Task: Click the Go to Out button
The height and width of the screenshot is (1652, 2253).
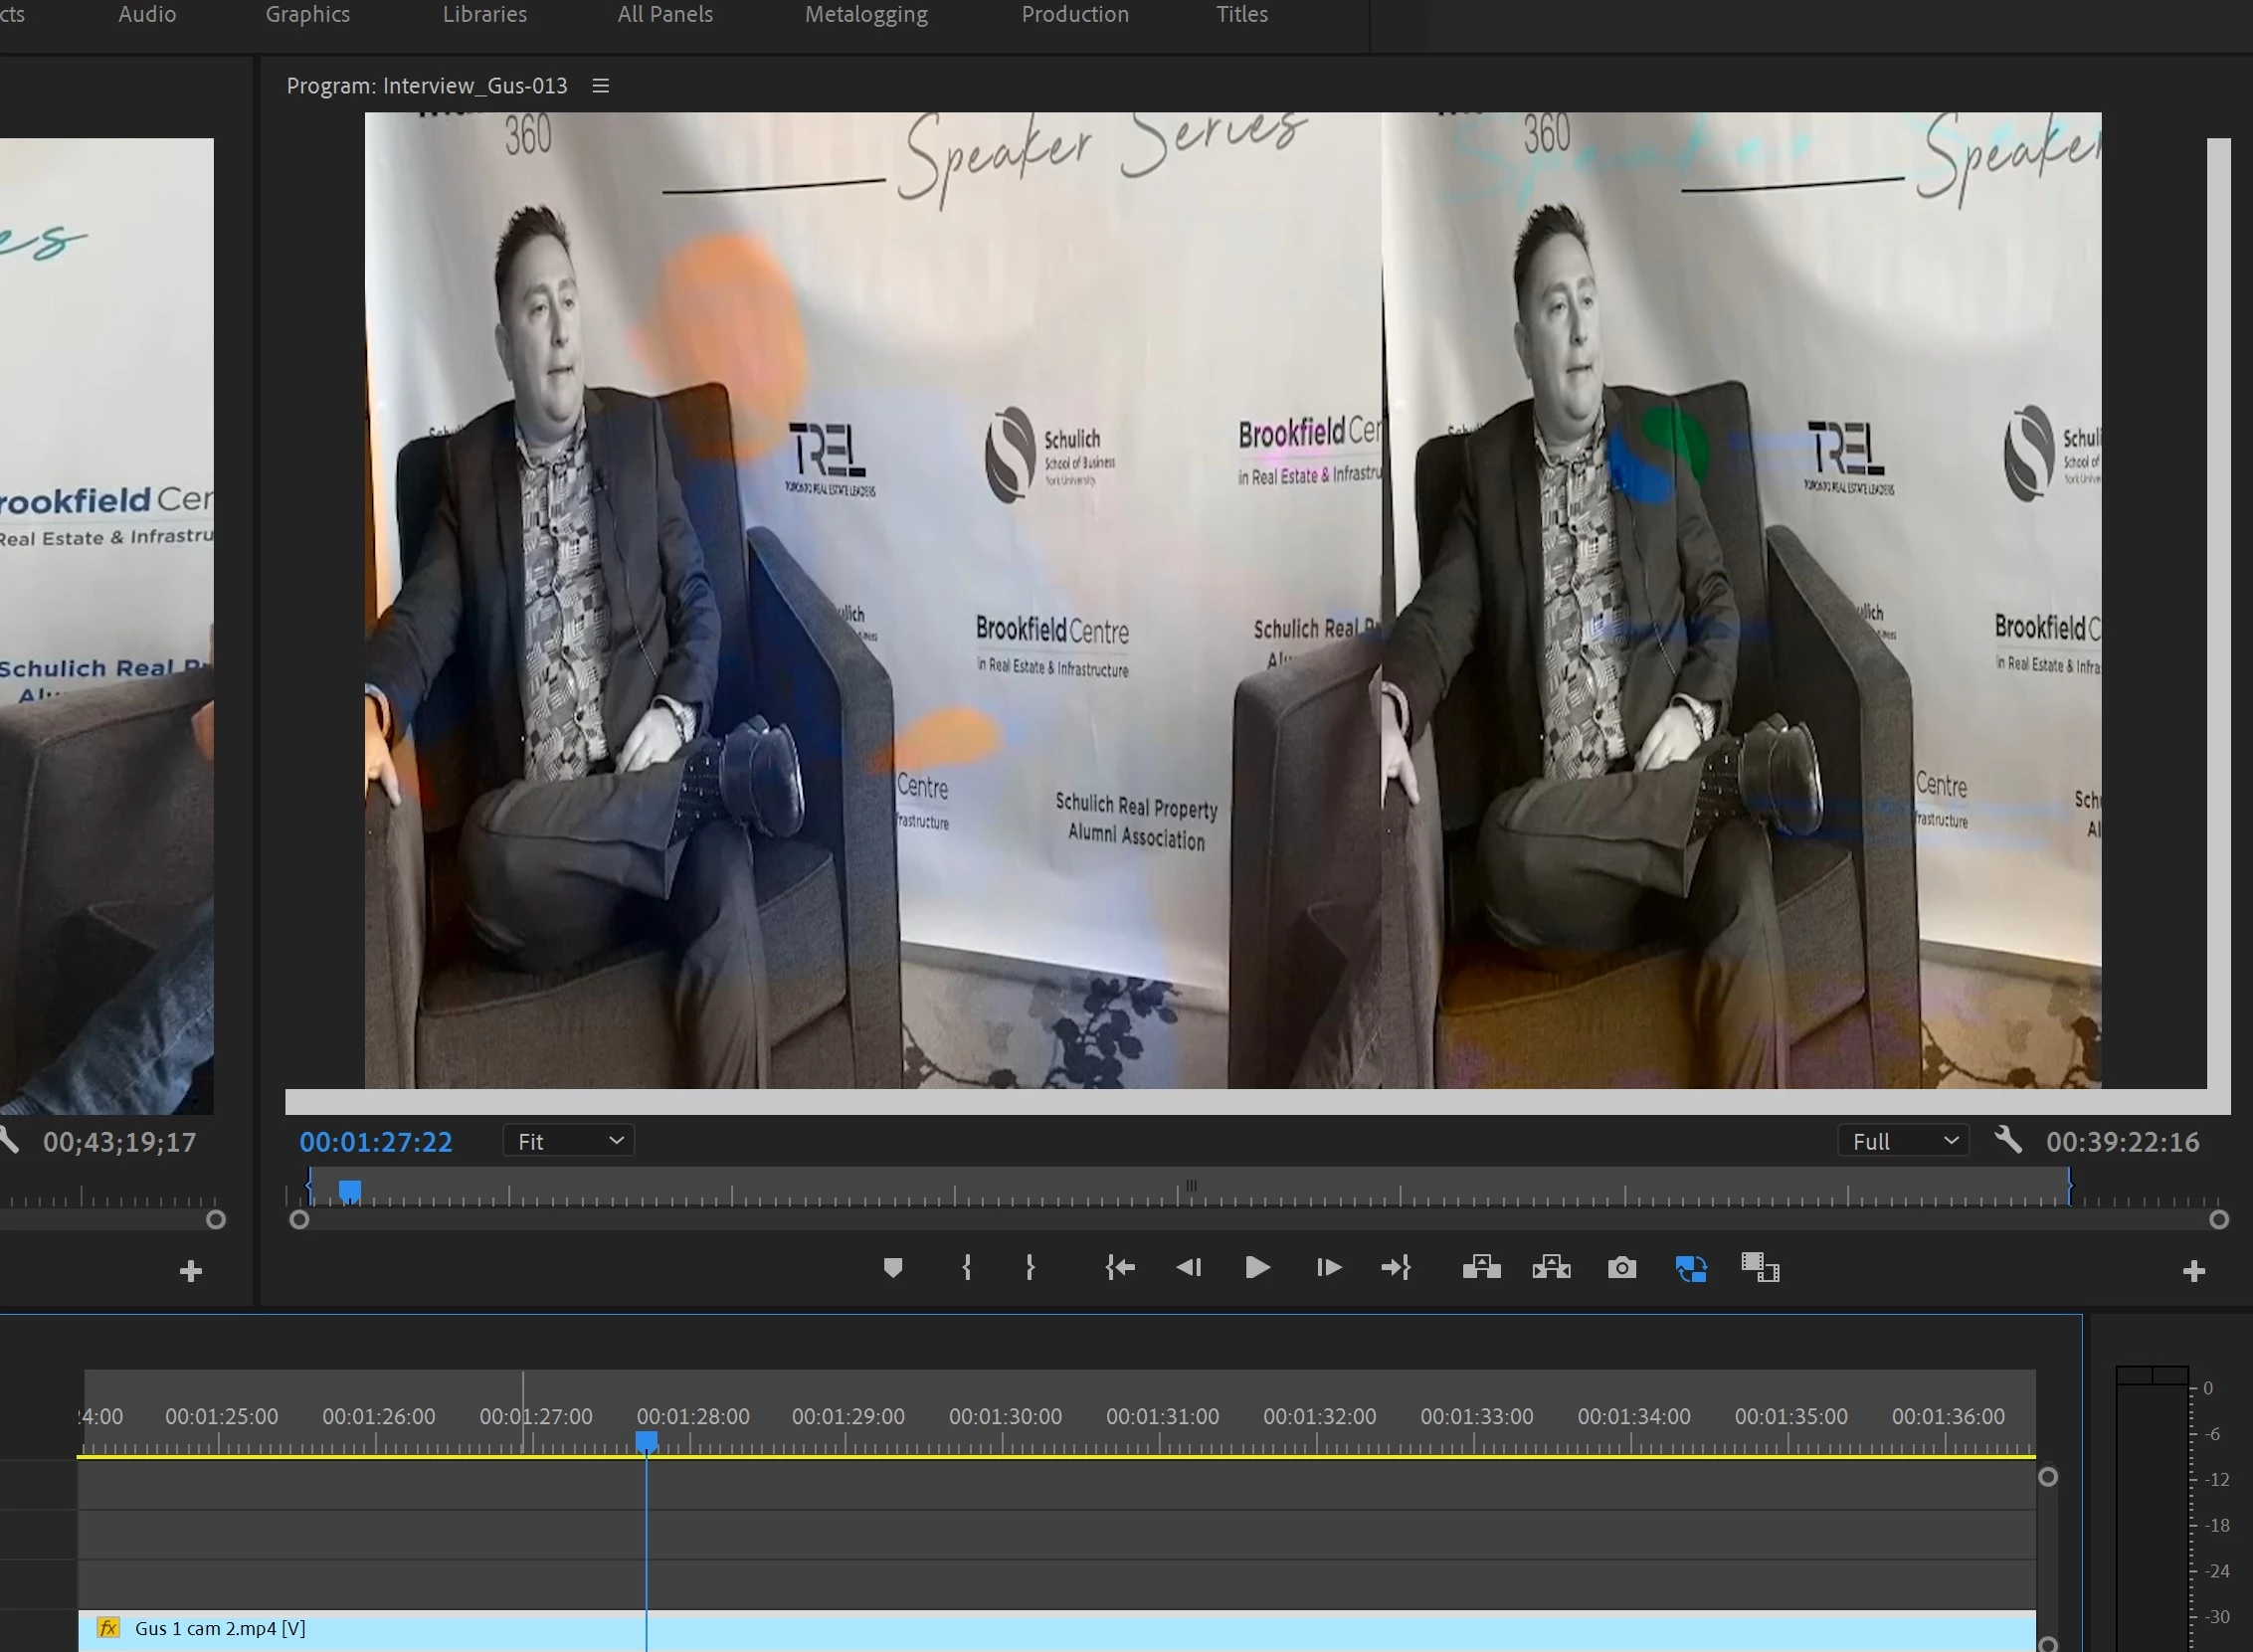Action: [1396, 1268]
